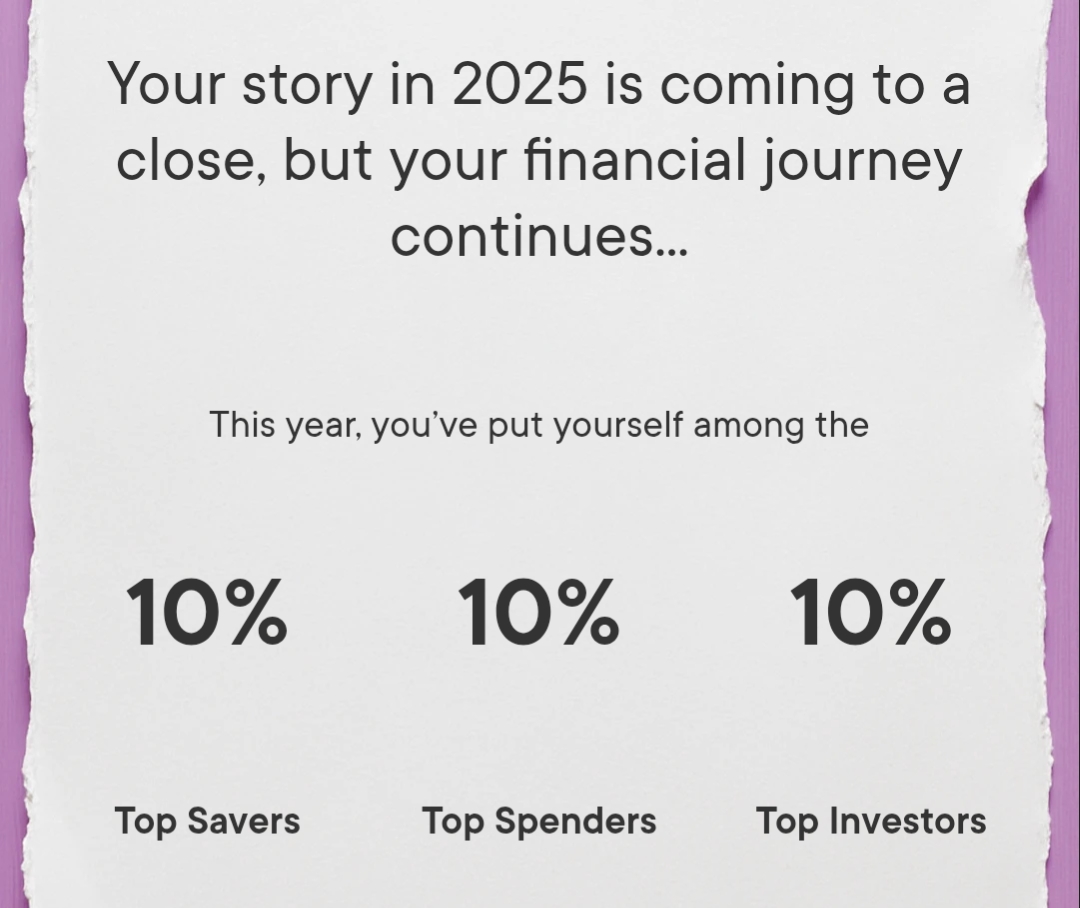Tap the purple strip on the right edge

(1064, 450)
